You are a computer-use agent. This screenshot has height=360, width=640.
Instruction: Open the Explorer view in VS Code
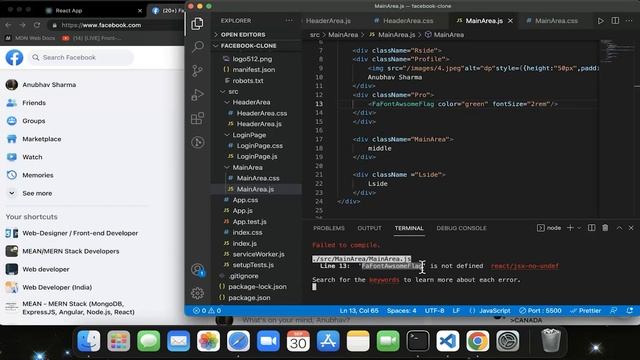[198, 24]
